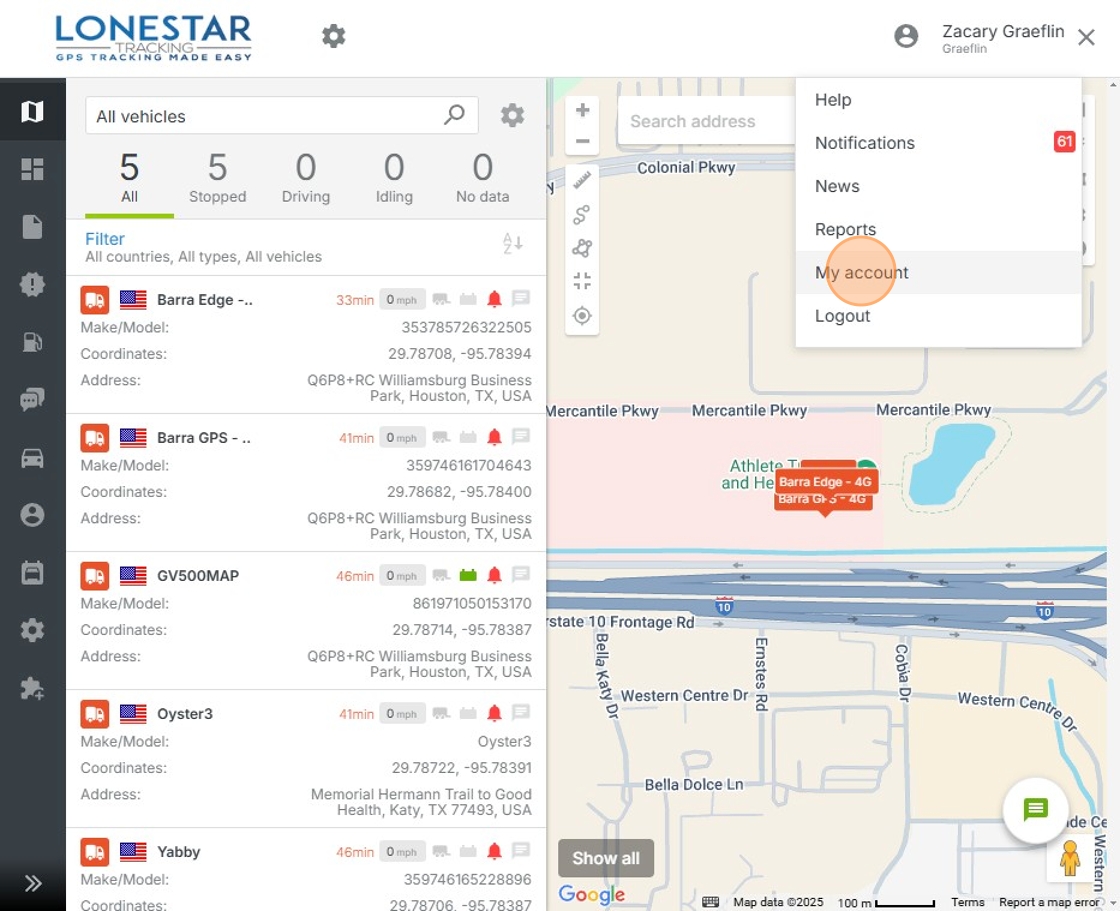Open the live chat bubble button

click(x=1035, y=810)
